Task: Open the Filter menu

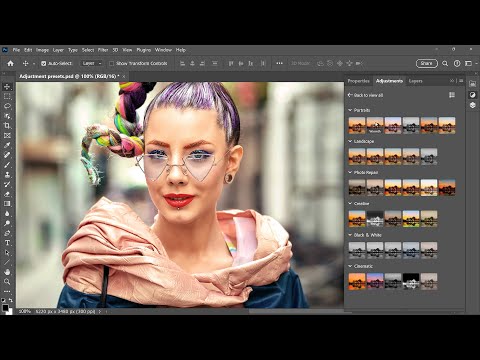Action: point(103,50)
